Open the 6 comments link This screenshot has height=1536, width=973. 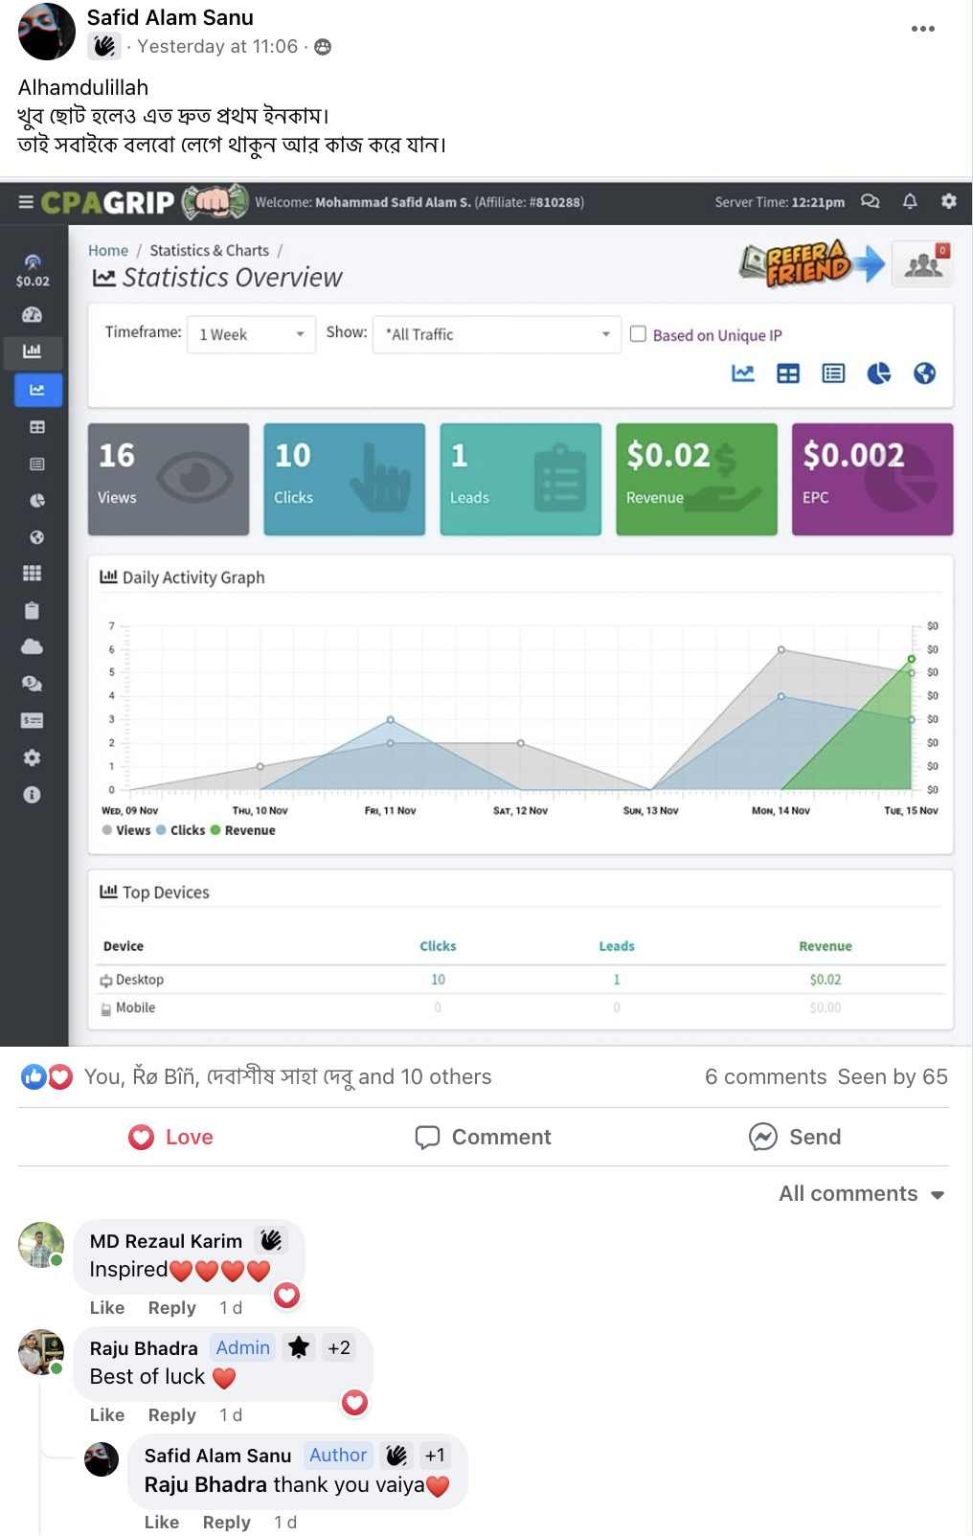point(766,1077)
